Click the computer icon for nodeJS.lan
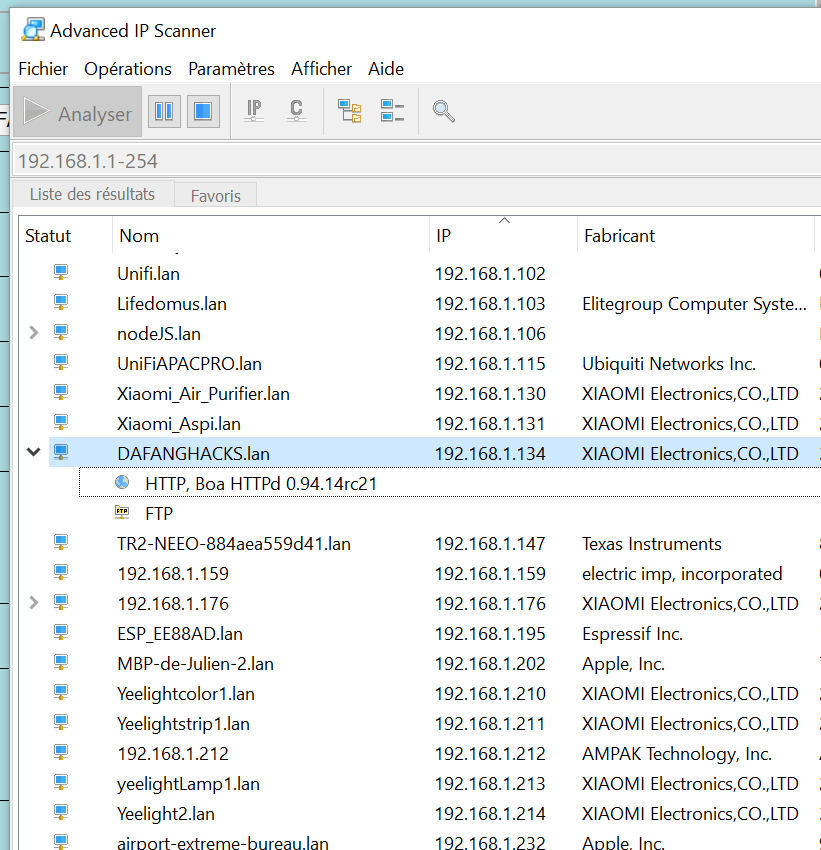Screen dimensions: 821x850 (x=61, y=332)
